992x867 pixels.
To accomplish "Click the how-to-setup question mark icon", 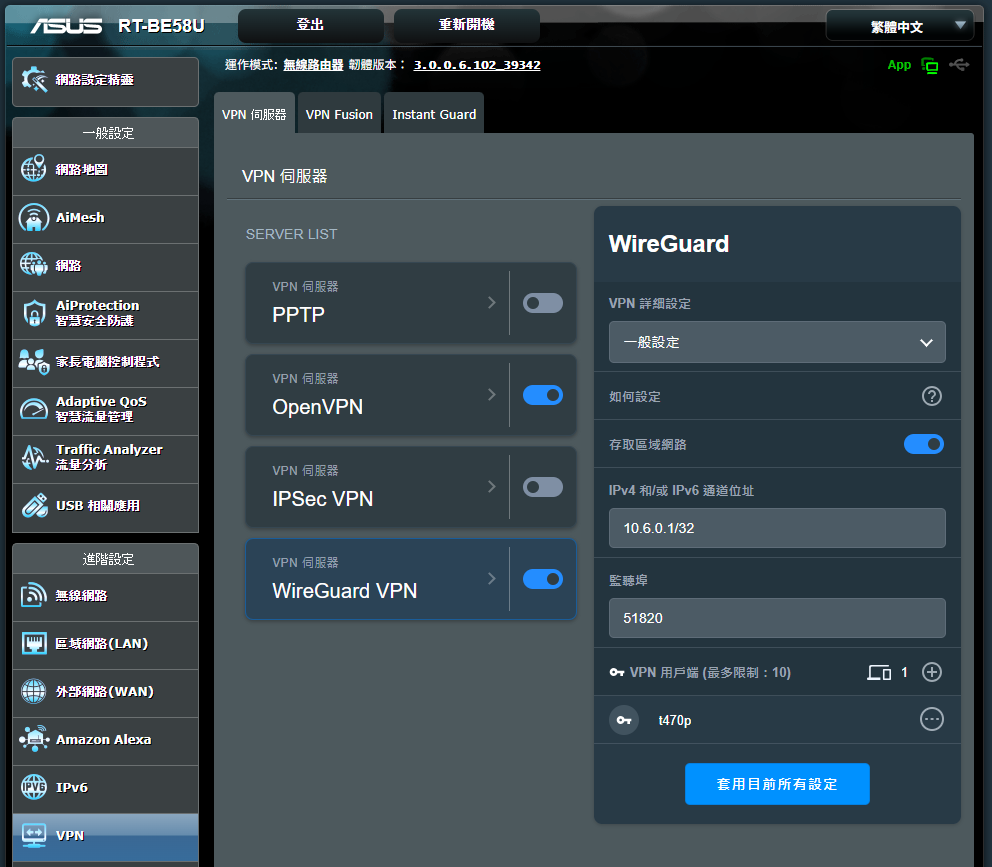I will 931,396.
